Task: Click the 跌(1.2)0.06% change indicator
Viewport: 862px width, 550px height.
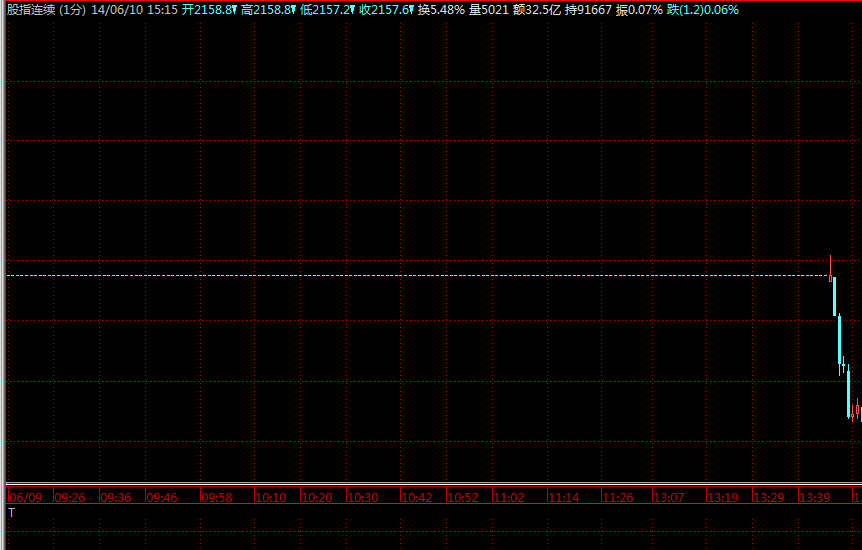Action: pyautogui.click(x=703, y=9)
